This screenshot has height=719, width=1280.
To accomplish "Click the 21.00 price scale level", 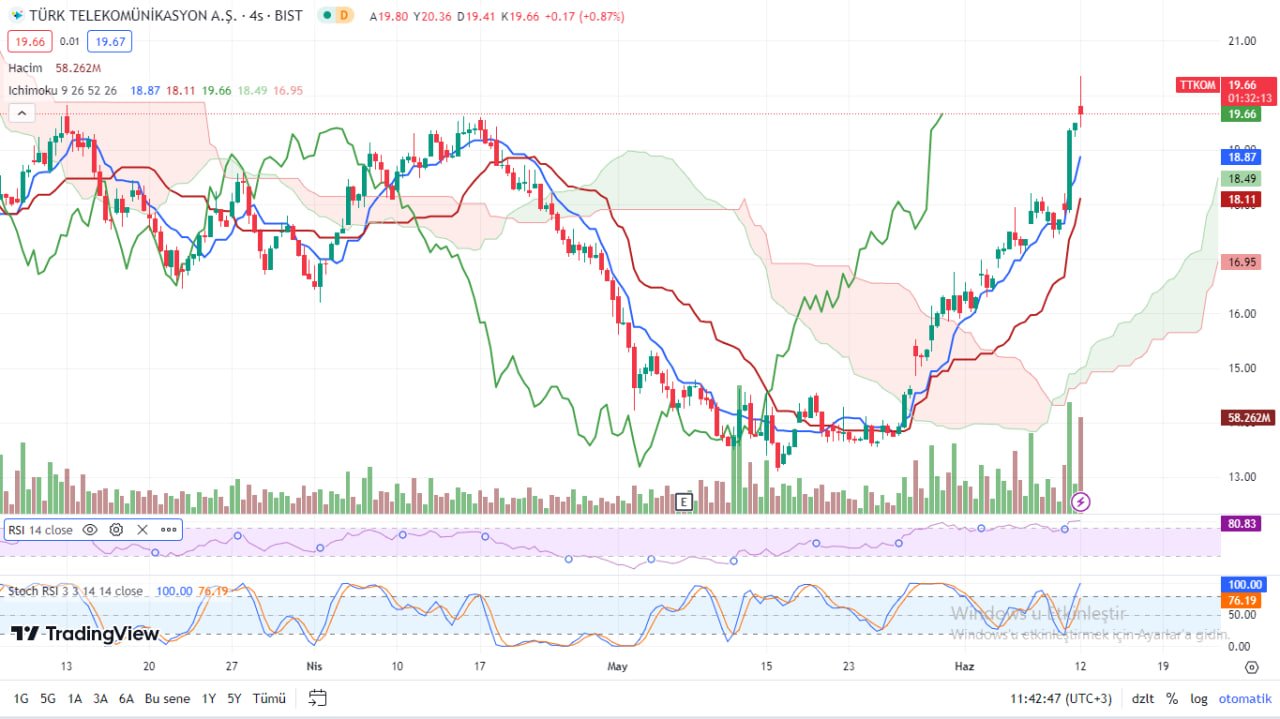I will 1242,41.
